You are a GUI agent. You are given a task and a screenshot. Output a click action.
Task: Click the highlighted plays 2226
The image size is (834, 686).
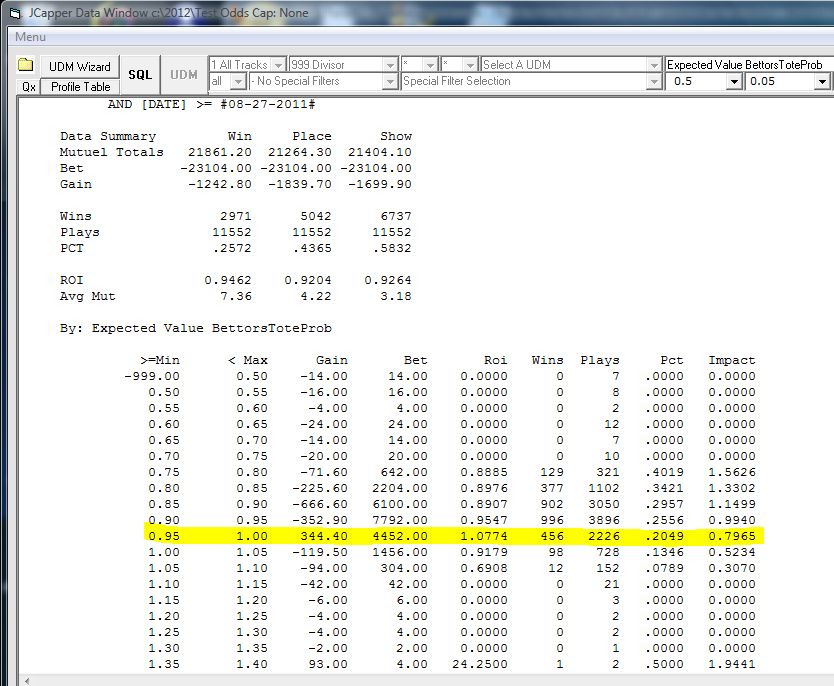(x=604, y=536)
